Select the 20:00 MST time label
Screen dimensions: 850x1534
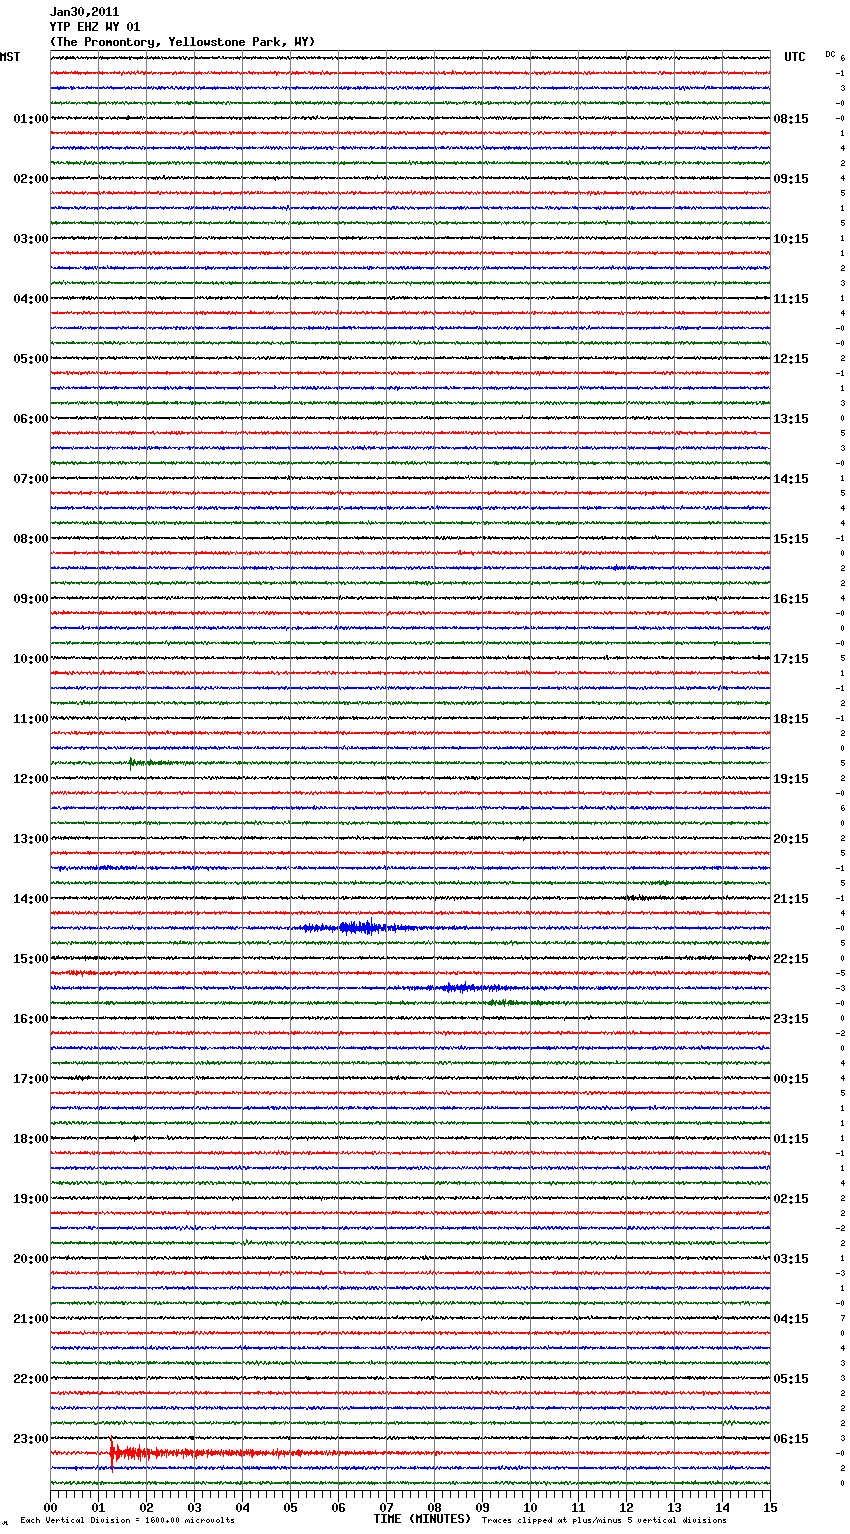30,1259
